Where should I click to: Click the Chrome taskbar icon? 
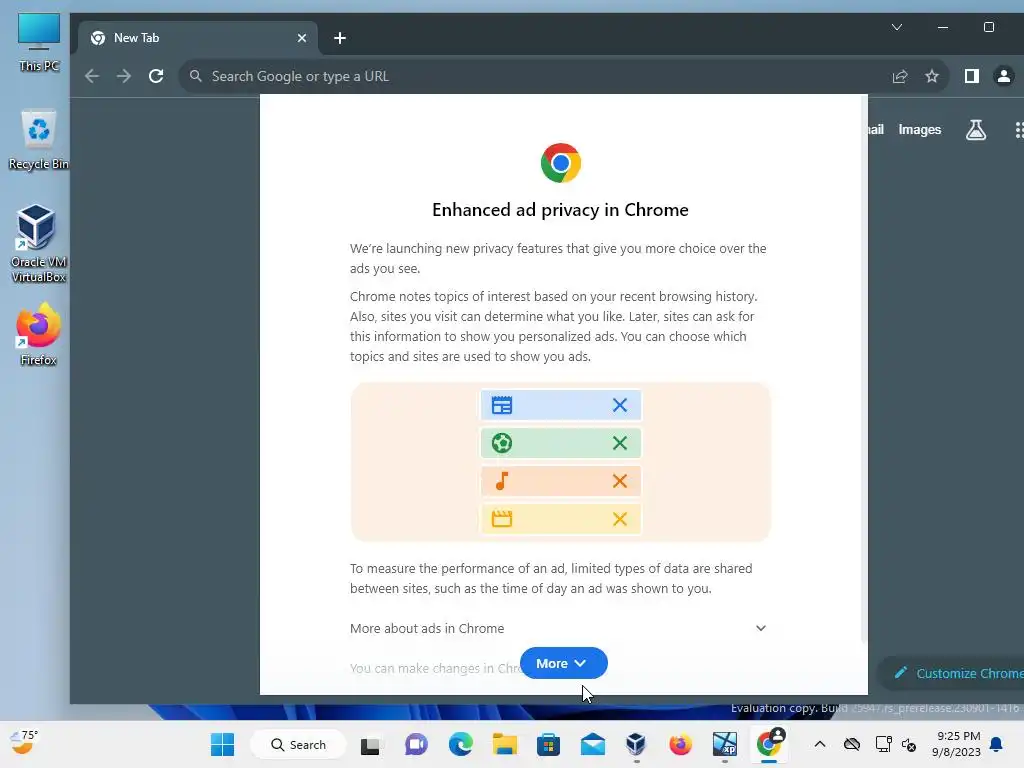pos(769,744)
